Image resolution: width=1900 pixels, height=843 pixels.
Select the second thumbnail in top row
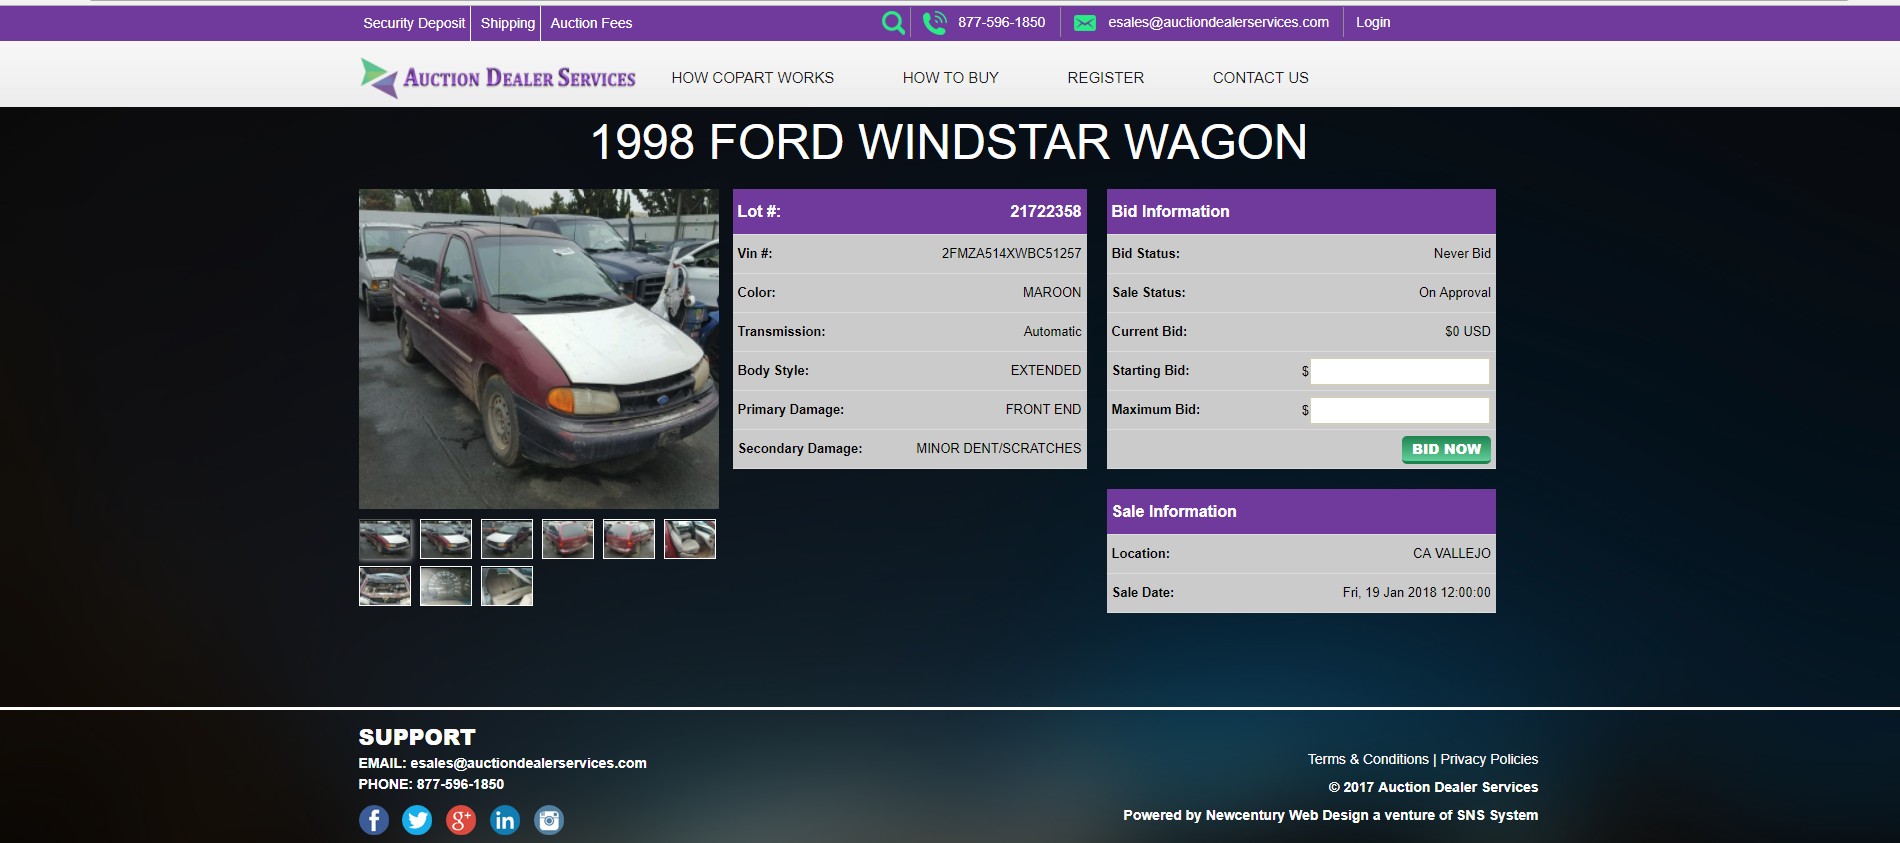click(446, 539)
